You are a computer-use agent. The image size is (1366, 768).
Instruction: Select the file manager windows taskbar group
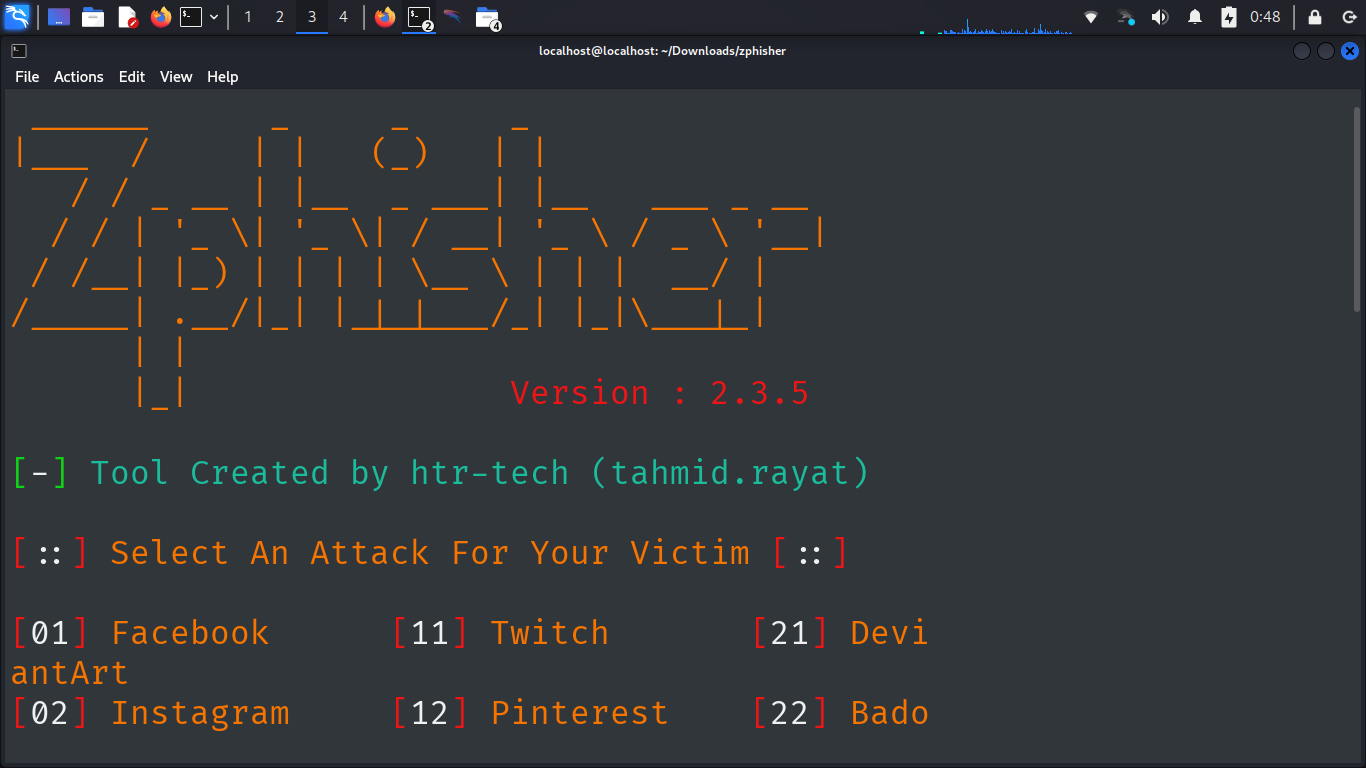coord(487,17)
